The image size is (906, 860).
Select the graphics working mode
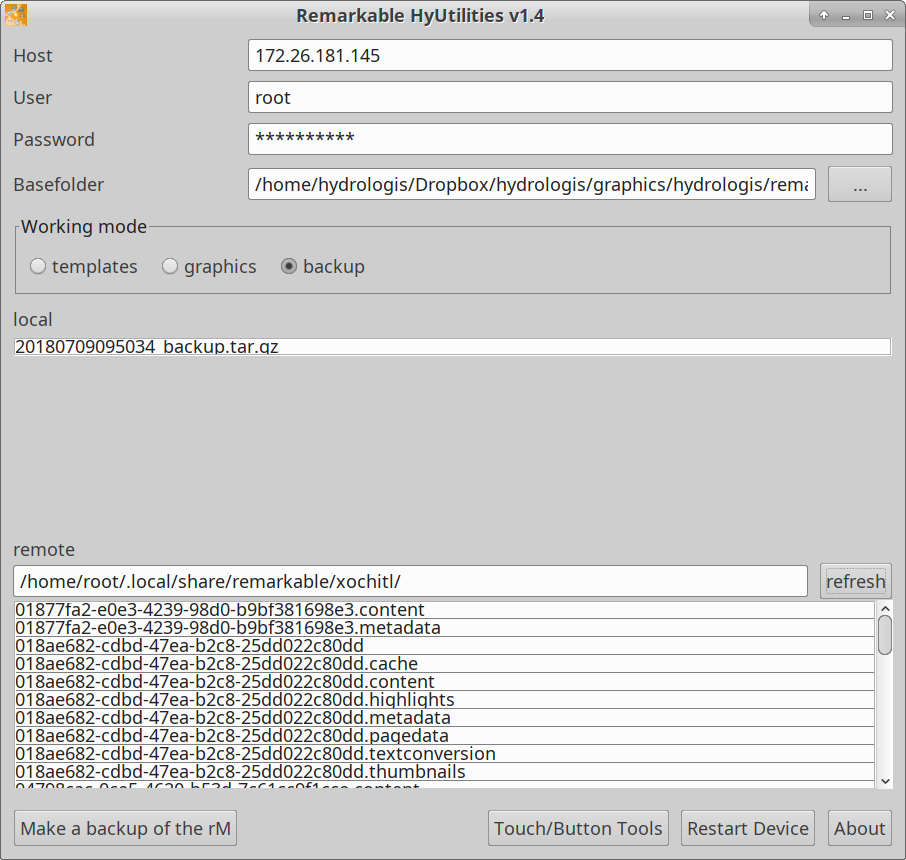[209, 266]
